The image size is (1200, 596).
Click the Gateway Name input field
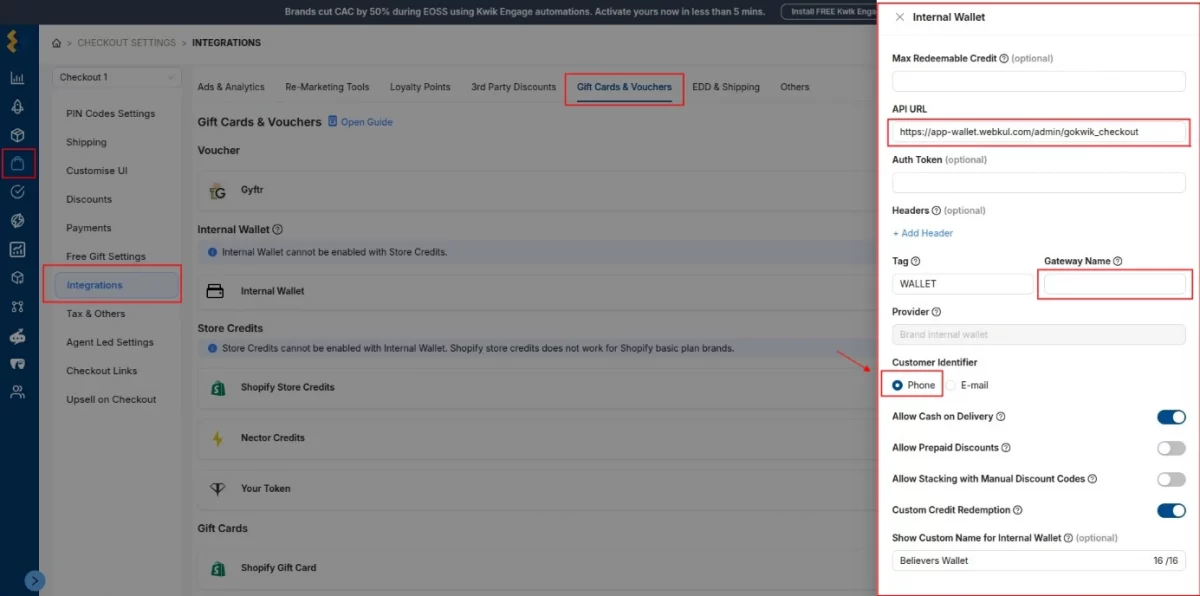point(1114,284)
